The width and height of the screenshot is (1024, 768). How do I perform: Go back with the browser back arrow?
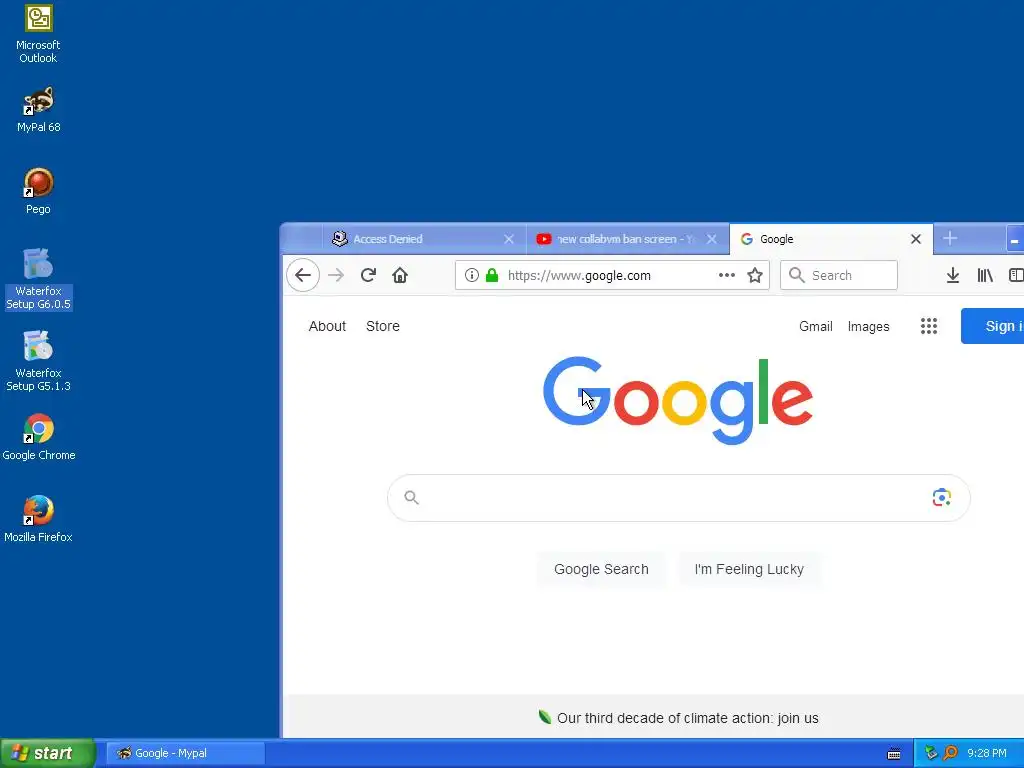coord(303,275)
